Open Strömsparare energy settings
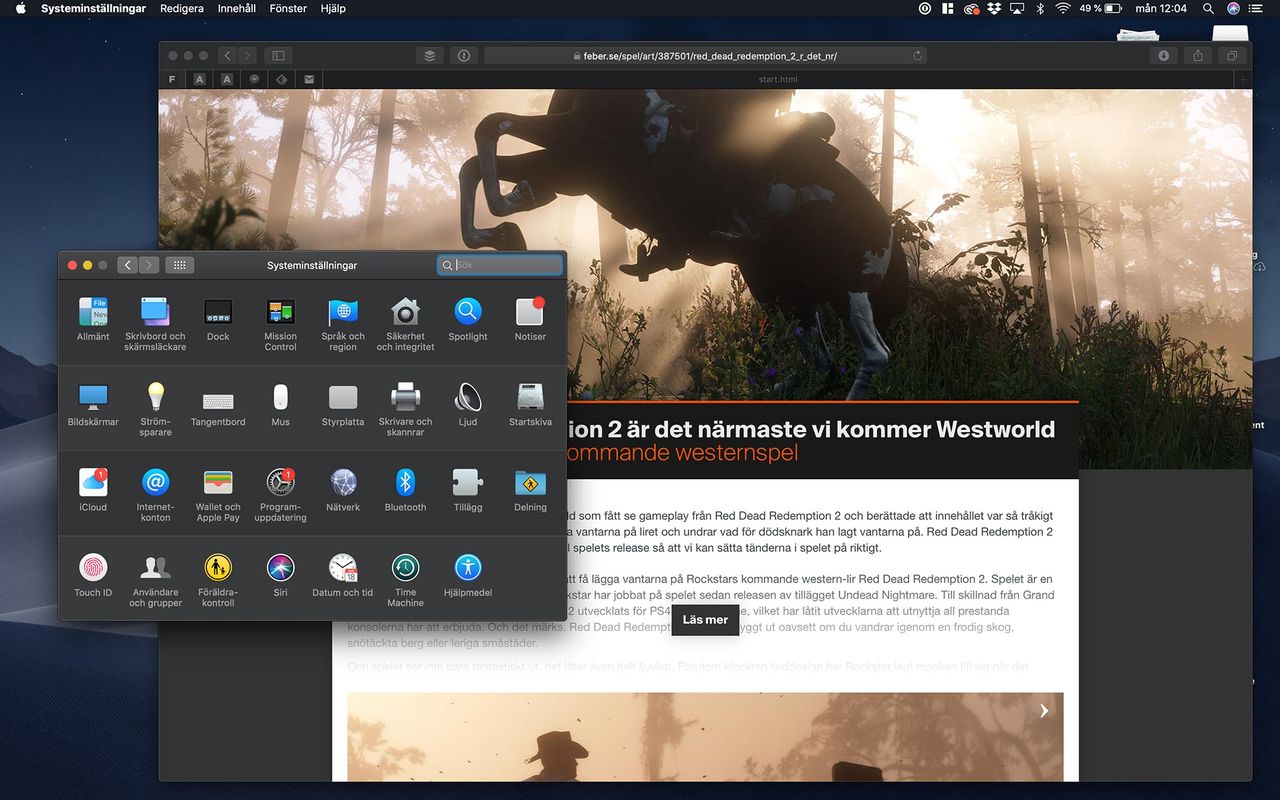This screenshot has height=800, width=1280. (x=155, y=410)
